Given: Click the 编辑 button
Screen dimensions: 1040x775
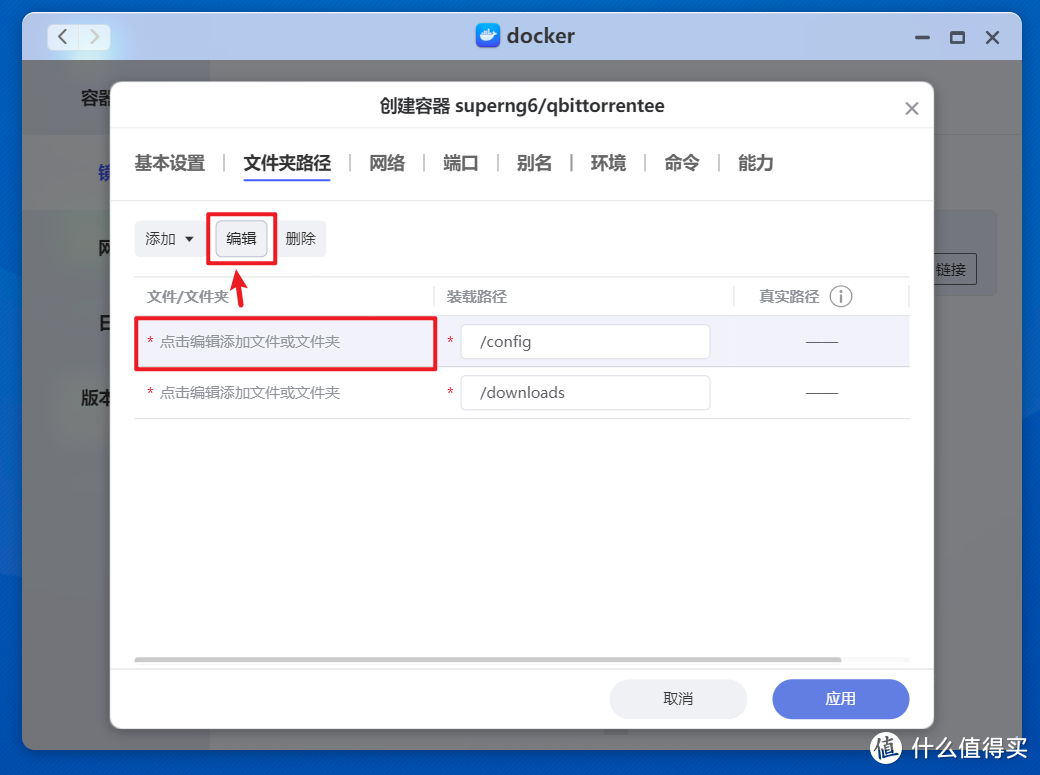Looking at the screenshot, I should tap(241, 238).
